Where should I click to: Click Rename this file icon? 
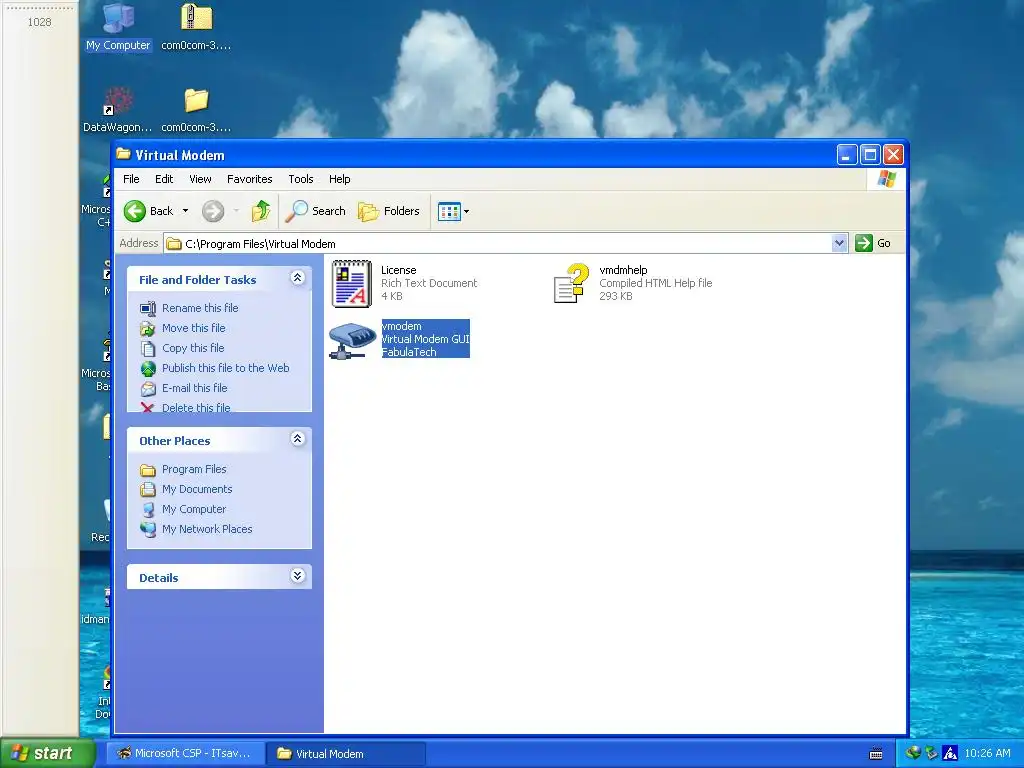coord(148,308)
